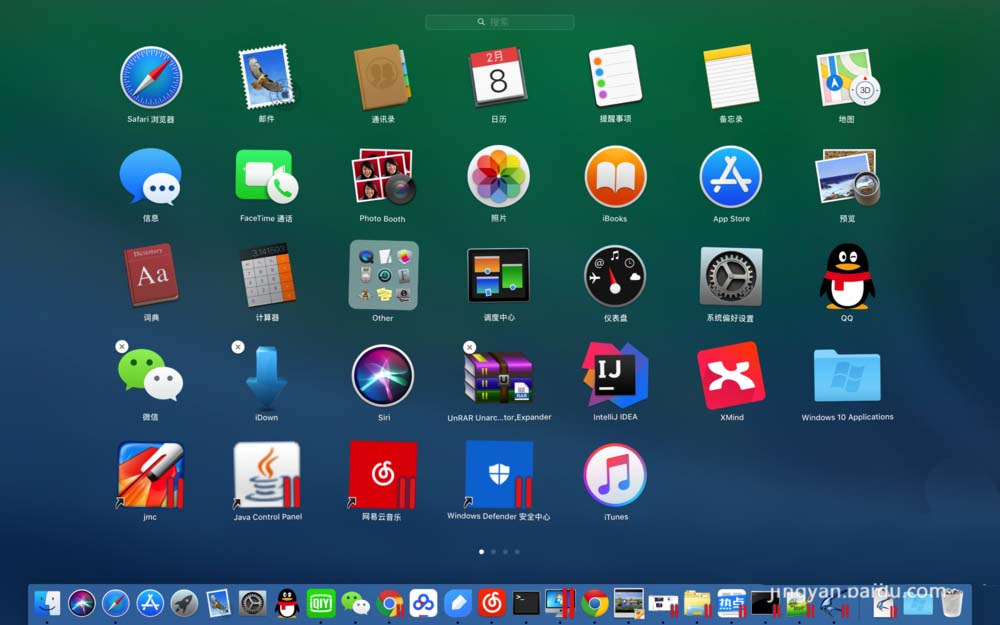Open 调度中心 Mission Control
Image resolution: width=1000 pixels, height=625 pixels.
498,275
